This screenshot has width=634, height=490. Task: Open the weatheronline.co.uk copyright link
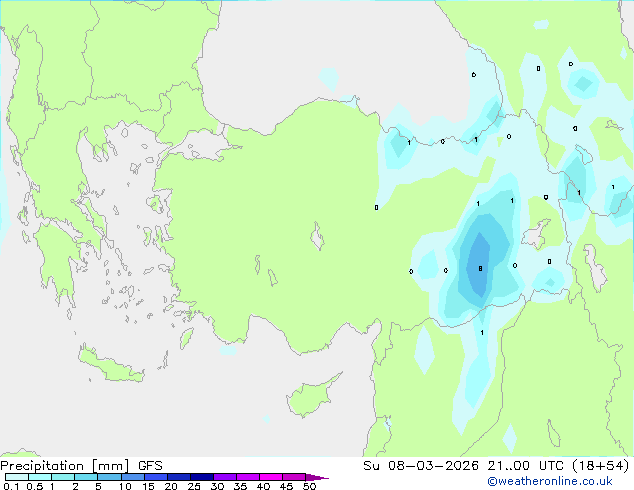[549, 481]
